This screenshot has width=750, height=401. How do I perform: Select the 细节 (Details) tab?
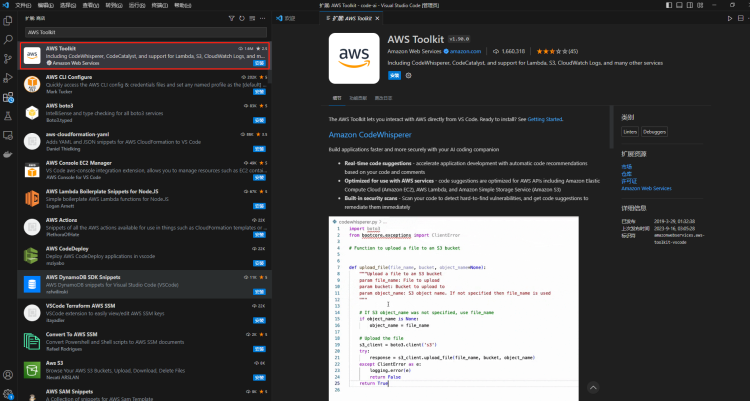tap(337, 98)
